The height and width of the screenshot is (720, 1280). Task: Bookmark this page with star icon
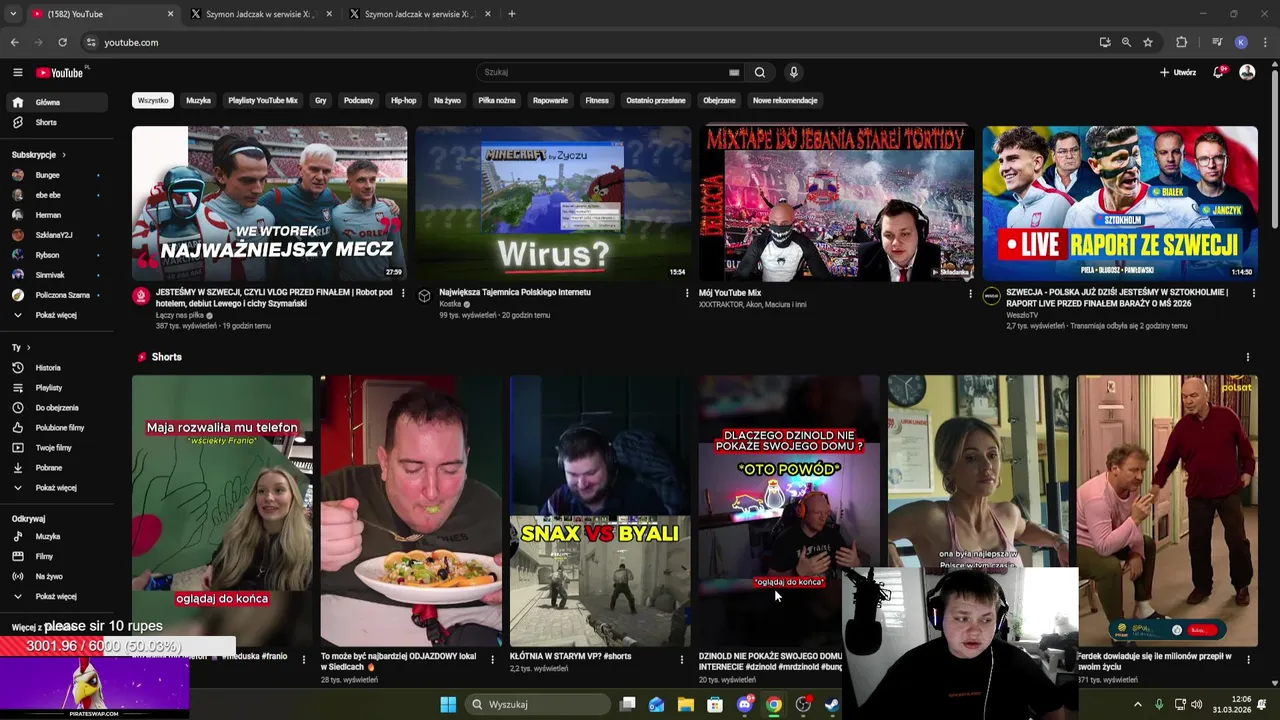coord(1148,42)
